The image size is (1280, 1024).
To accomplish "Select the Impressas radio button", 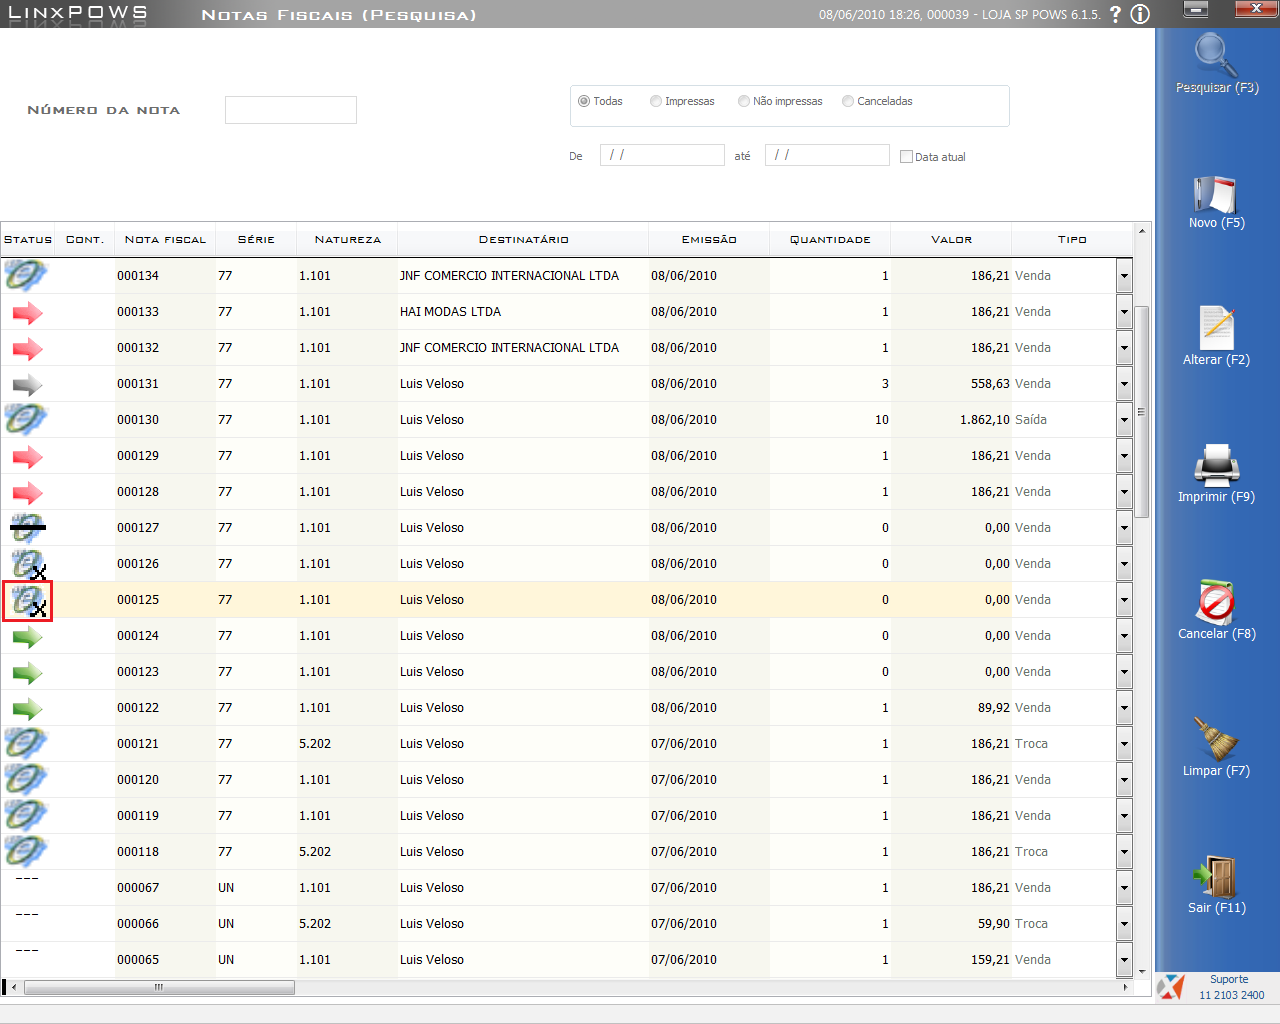I will tap(656, 101).
